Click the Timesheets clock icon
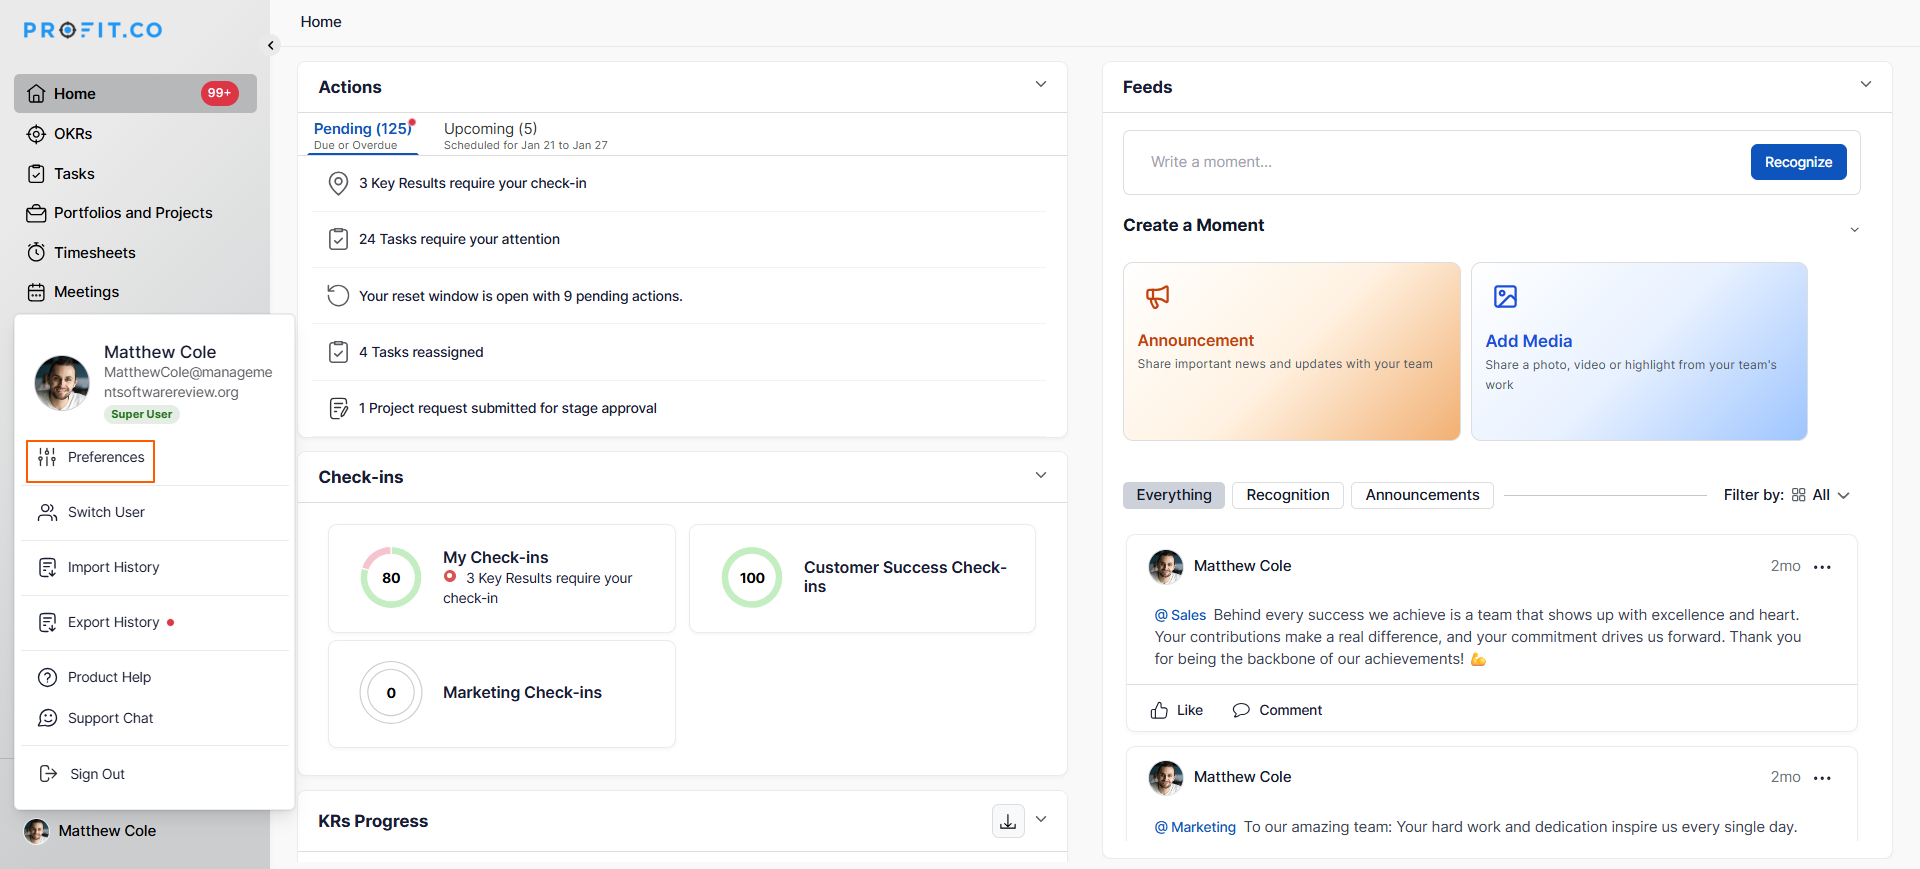Screen dimensions: 1920x869 [36, 253]
